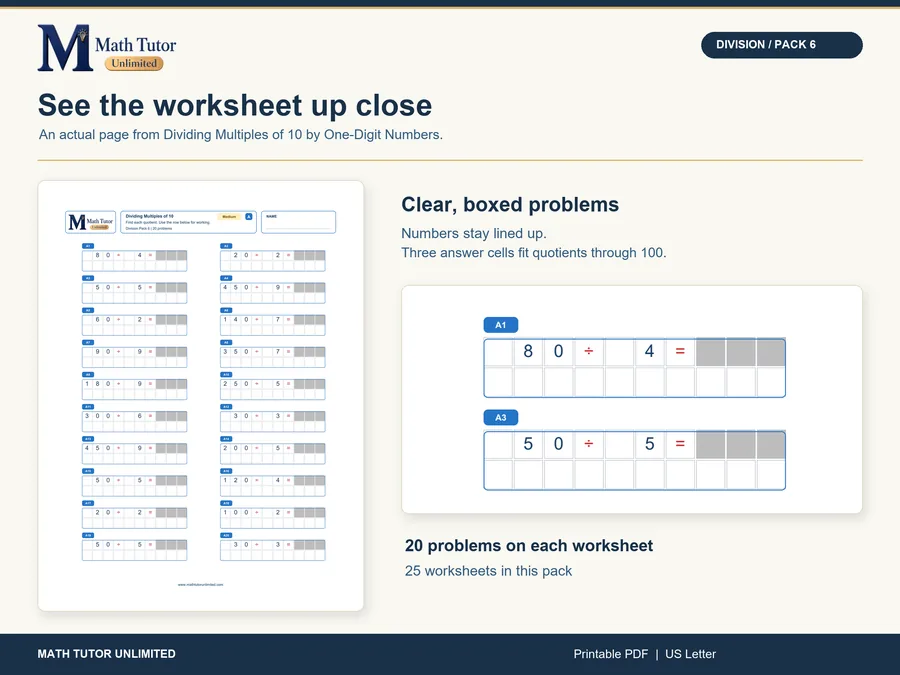Click the 200 ÷ 5 problem on the worksheet page
This screenshot has height=675, width=900.
click(x=273, y=453)
